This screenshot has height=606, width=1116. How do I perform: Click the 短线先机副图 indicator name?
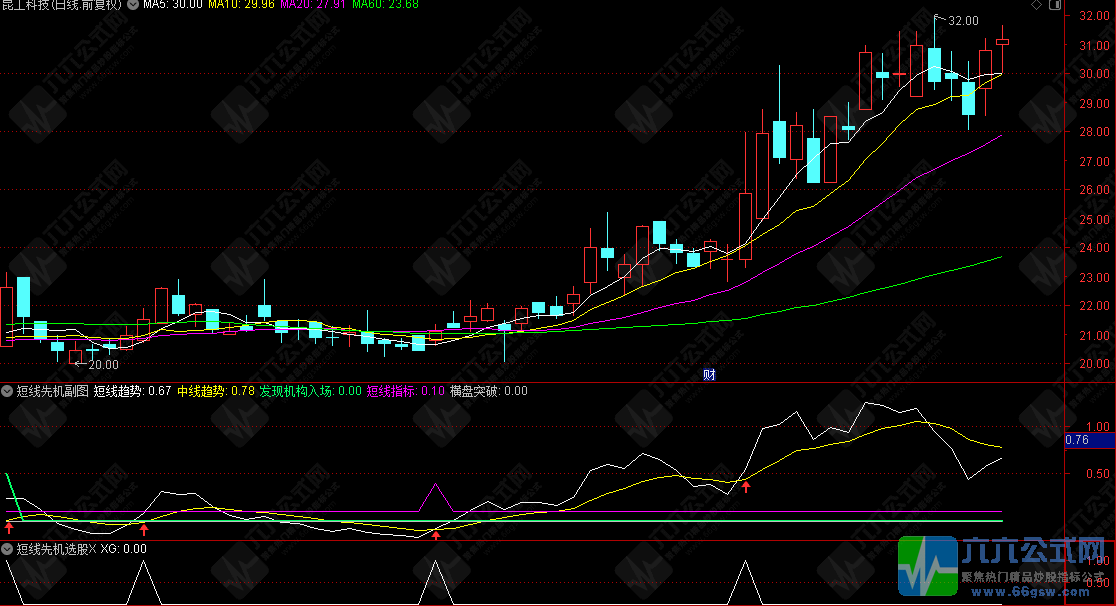point(52,391)
